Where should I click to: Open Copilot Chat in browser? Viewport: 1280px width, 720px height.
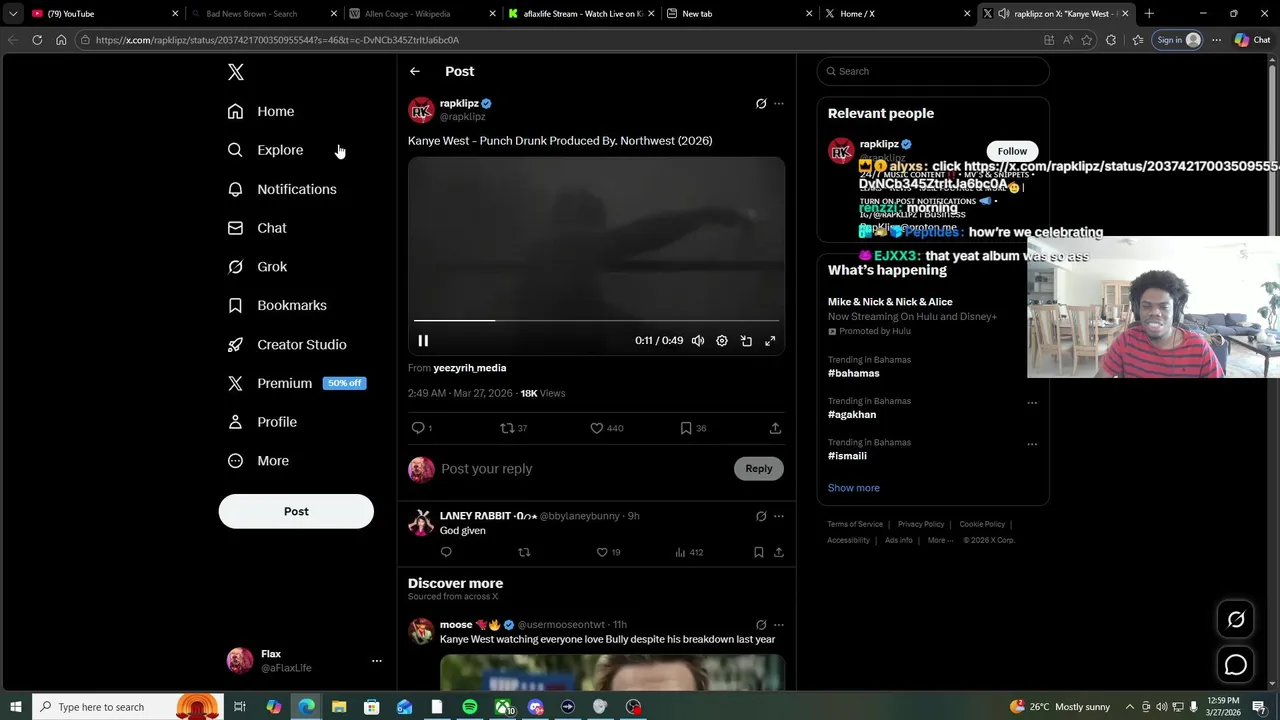click(x=1252, y=40)
